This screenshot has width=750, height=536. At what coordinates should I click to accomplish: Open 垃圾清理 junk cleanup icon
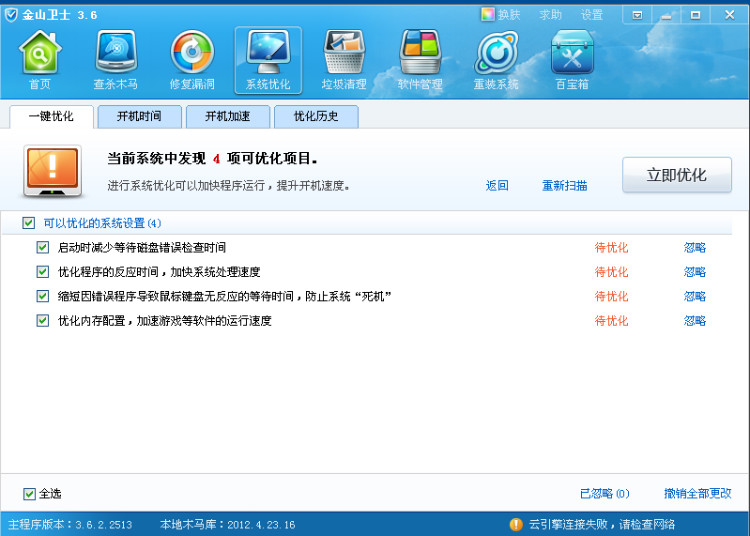[344, 60]
